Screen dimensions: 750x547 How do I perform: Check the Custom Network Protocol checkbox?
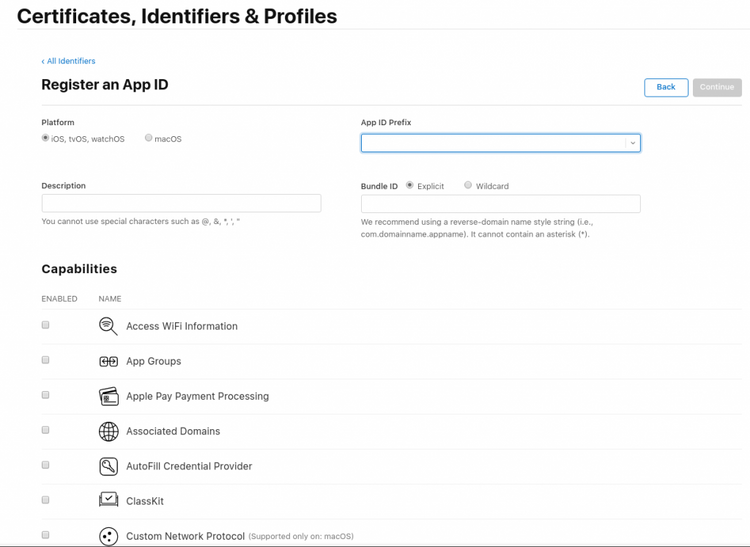45,535
